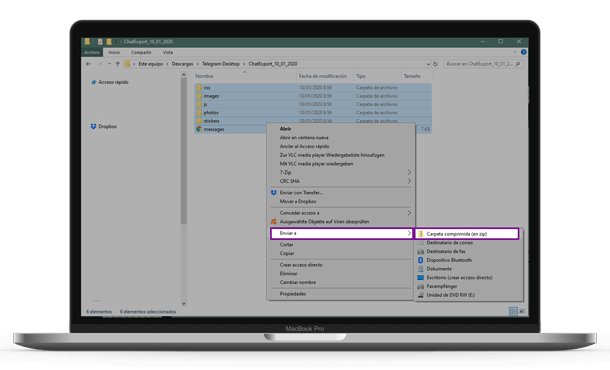Image resolution: width=610 pixels, height=370 pixels.
Task: Expand the Conceder acceso a submenu
Action: point(340,213)
